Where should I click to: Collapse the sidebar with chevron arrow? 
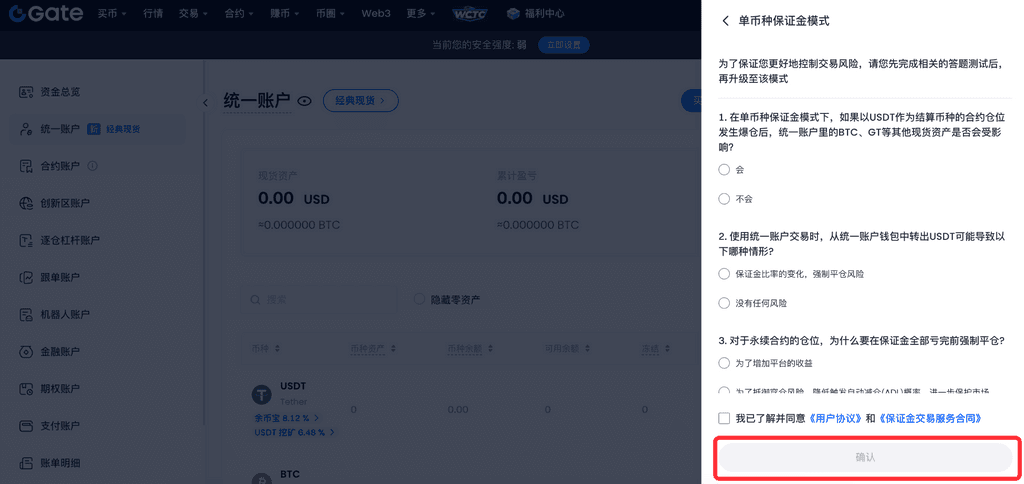[206, 102]
